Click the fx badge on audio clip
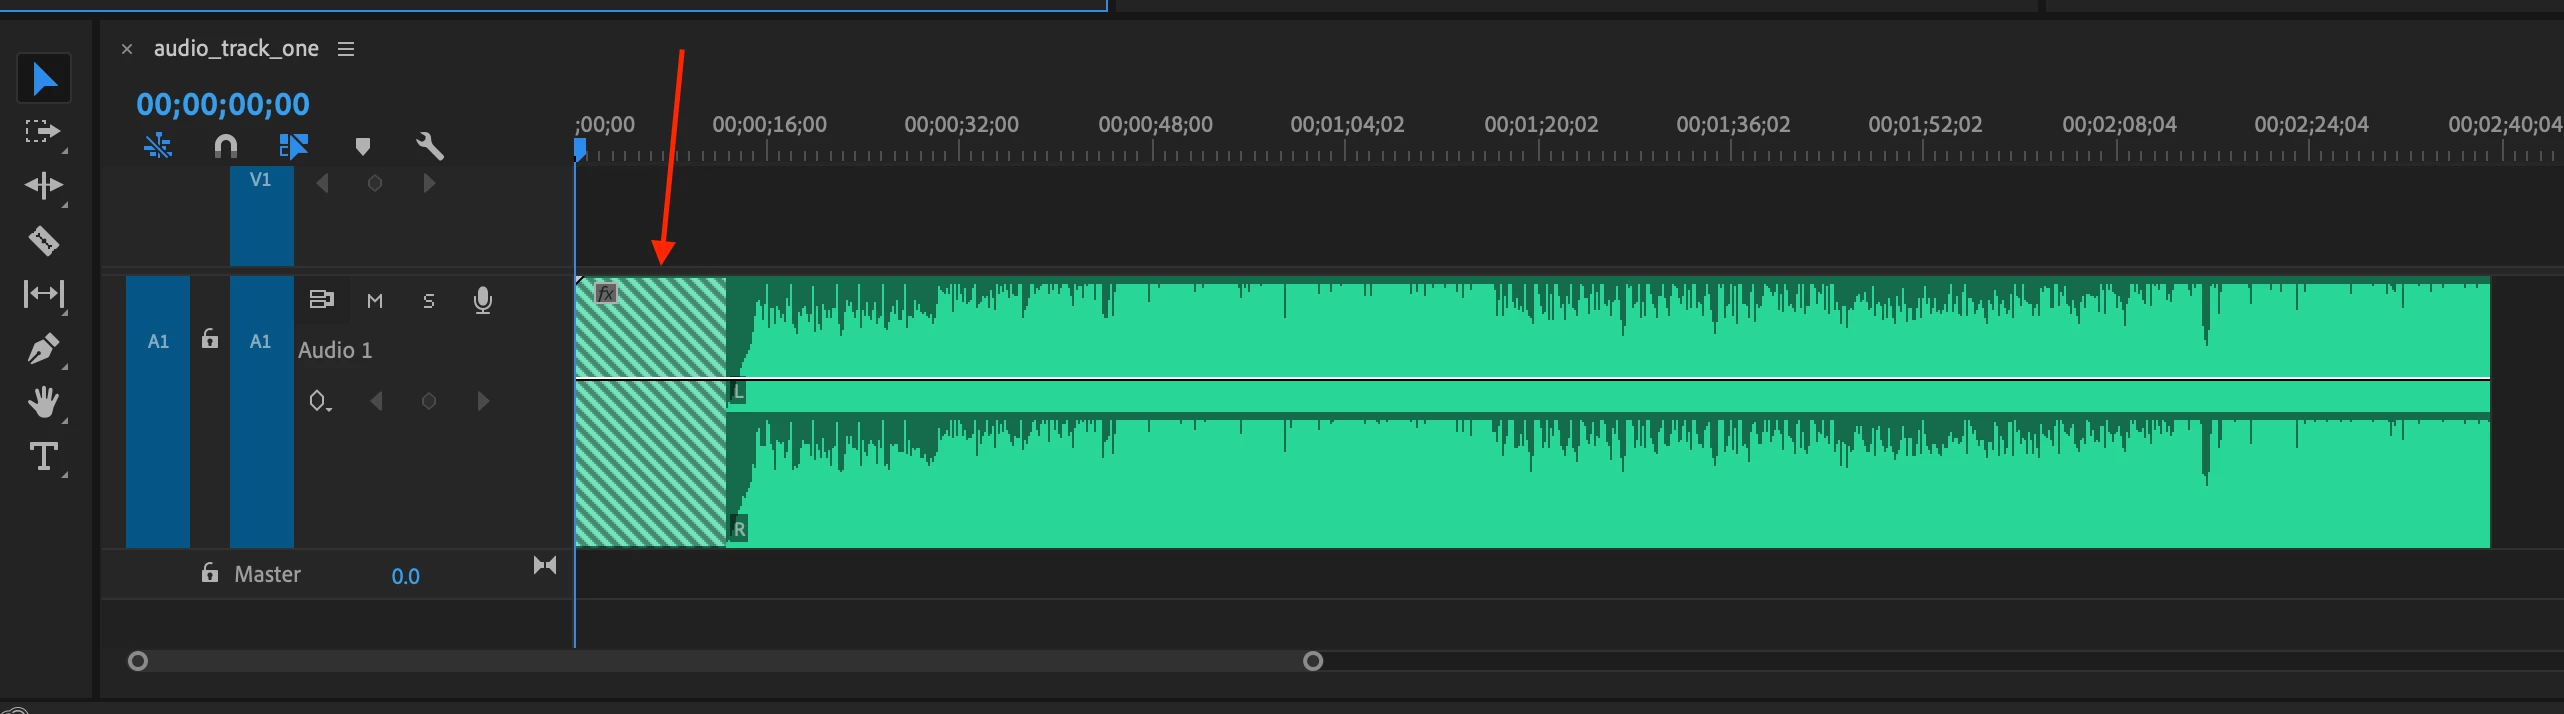 coord(606,293)
